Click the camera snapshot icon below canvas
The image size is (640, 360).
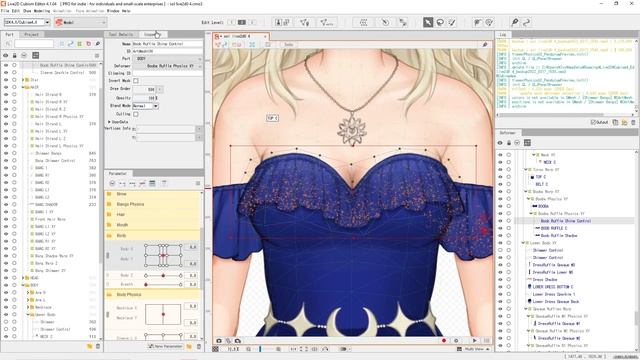click(219, 340)
